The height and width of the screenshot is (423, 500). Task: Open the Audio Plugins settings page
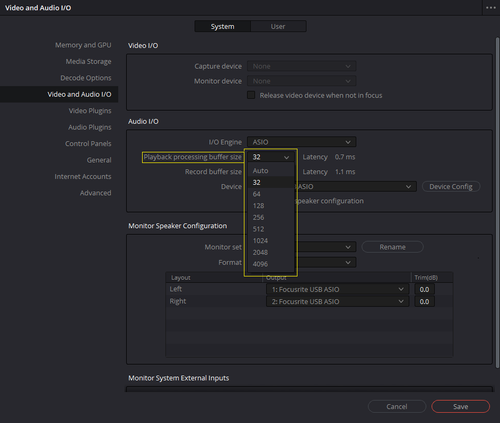pos(90,127)
